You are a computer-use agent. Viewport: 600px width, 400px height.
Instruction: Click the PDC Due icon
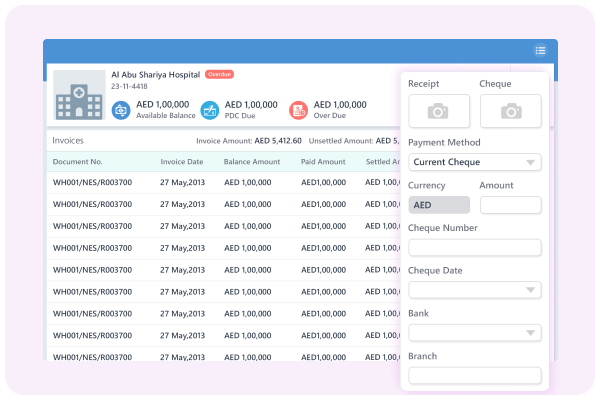(x=209, y=110)
